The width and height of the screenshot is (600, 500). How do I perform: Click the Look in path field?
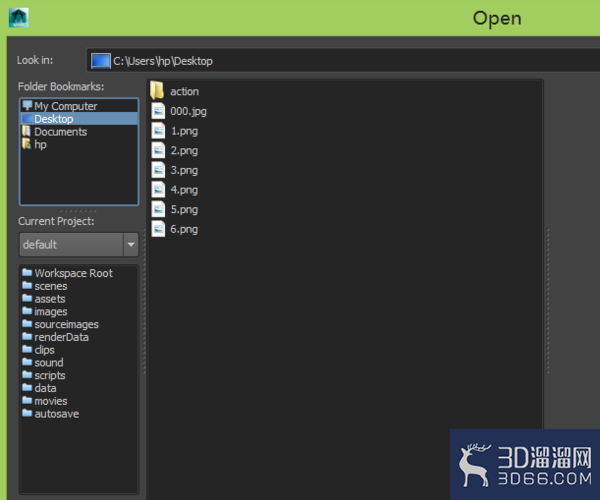(343, 60)
